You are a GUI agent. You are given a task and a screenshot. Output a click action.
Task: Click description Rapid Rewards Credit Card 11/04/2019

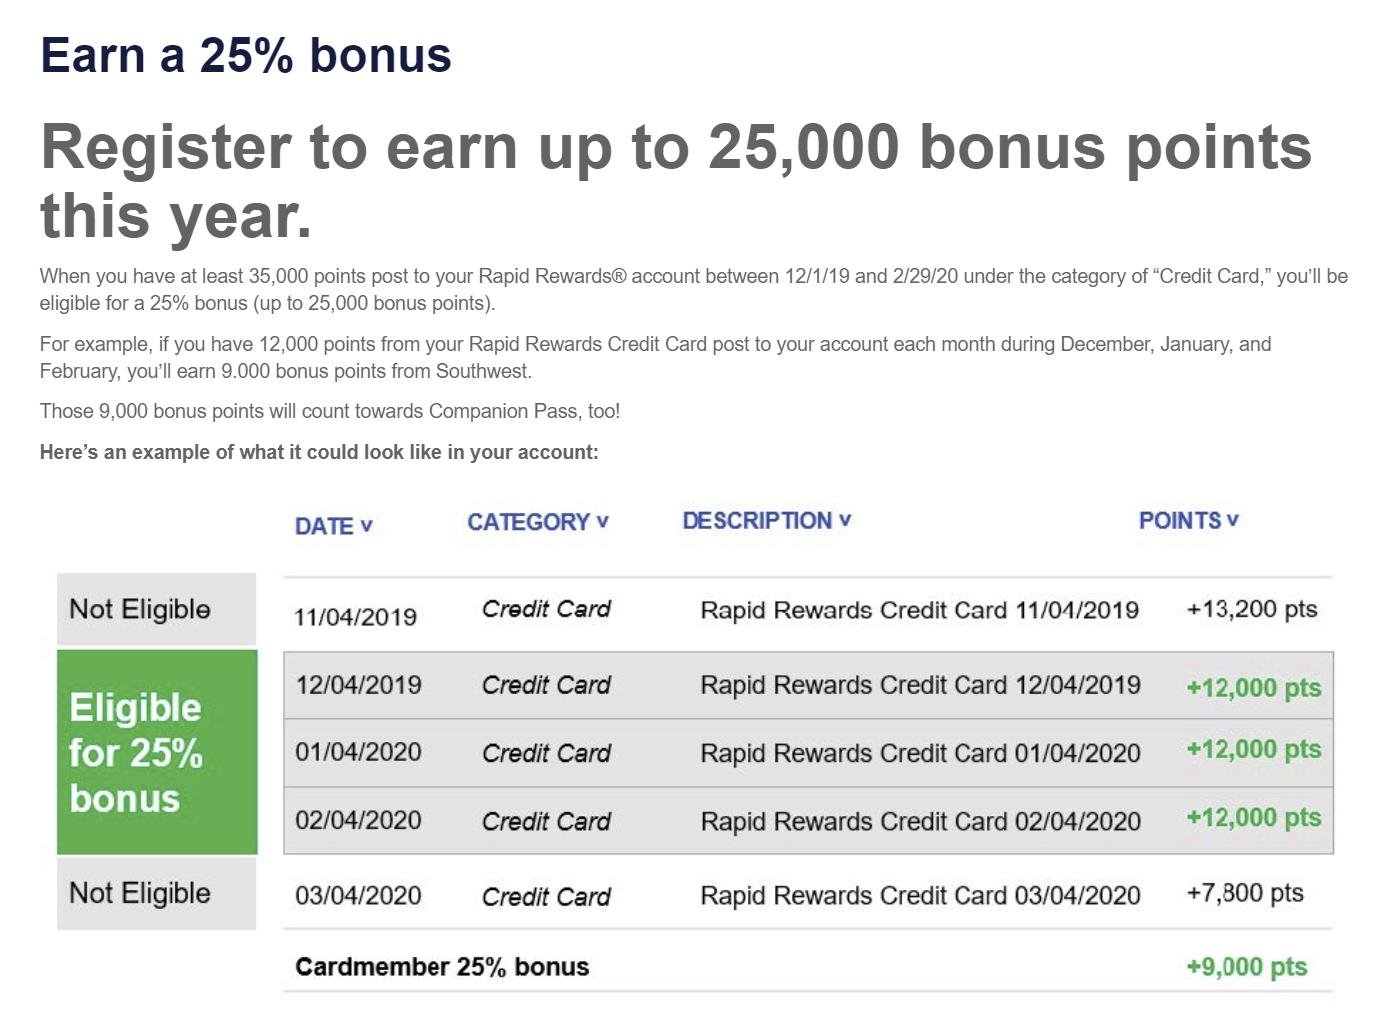point(919,610)
